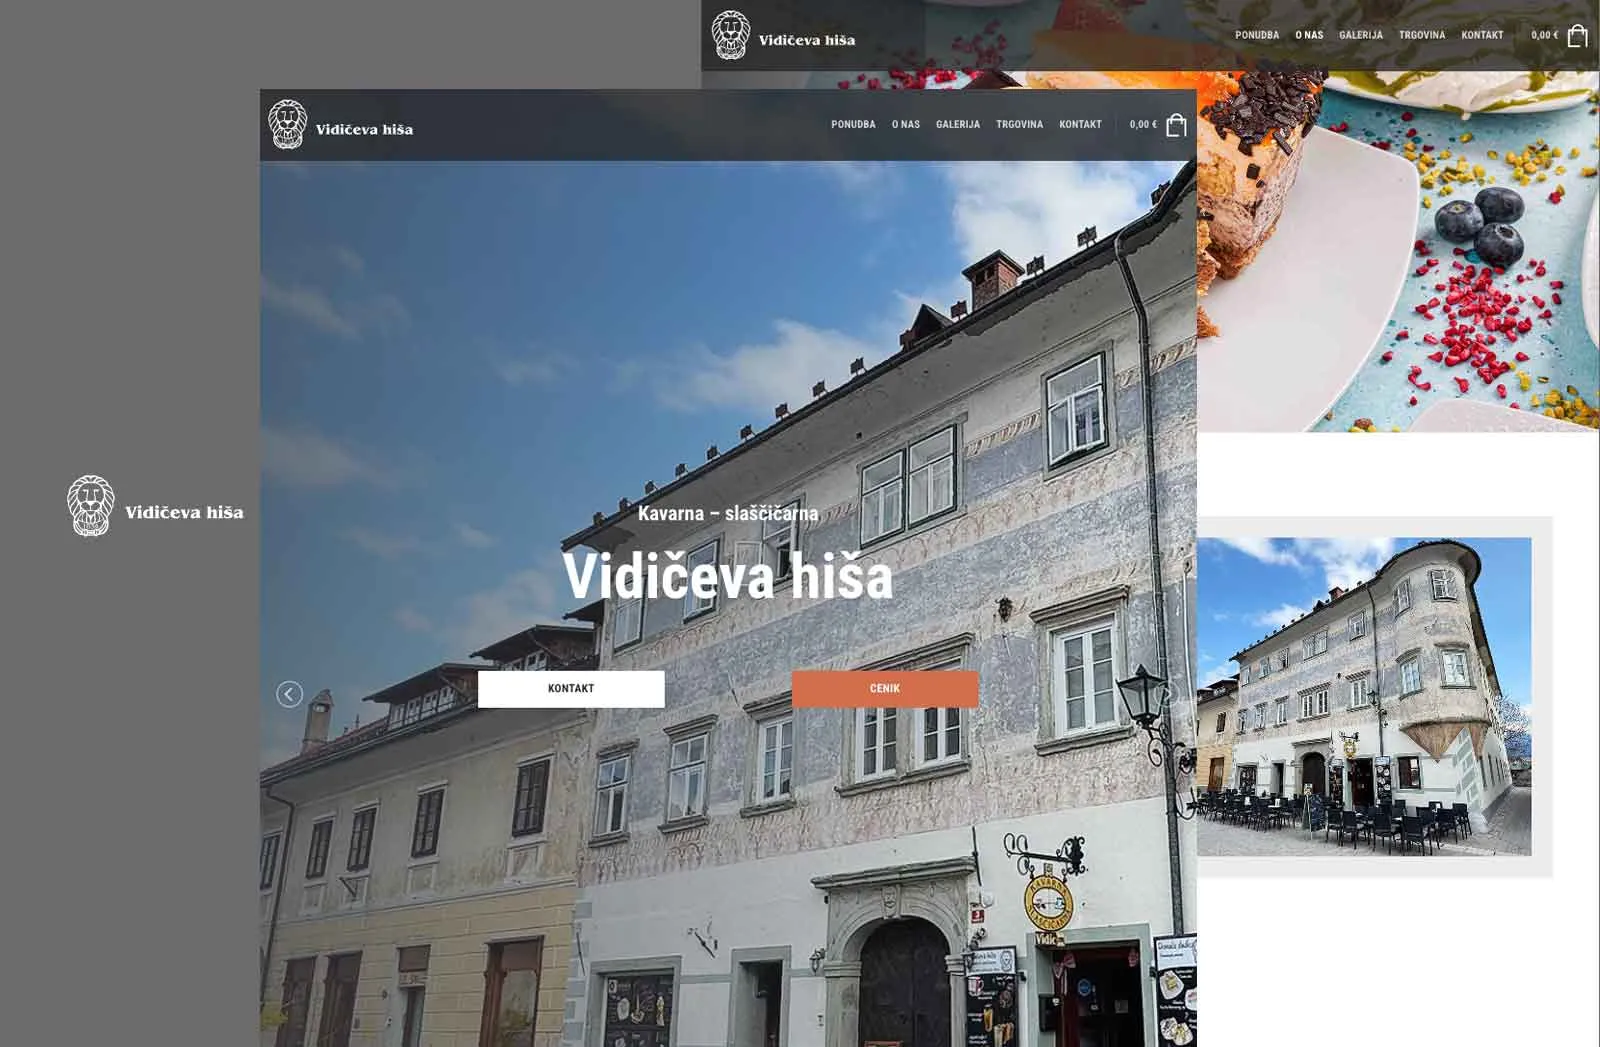Click the 0,00 € total in the foreground header

coord(1143,125)
